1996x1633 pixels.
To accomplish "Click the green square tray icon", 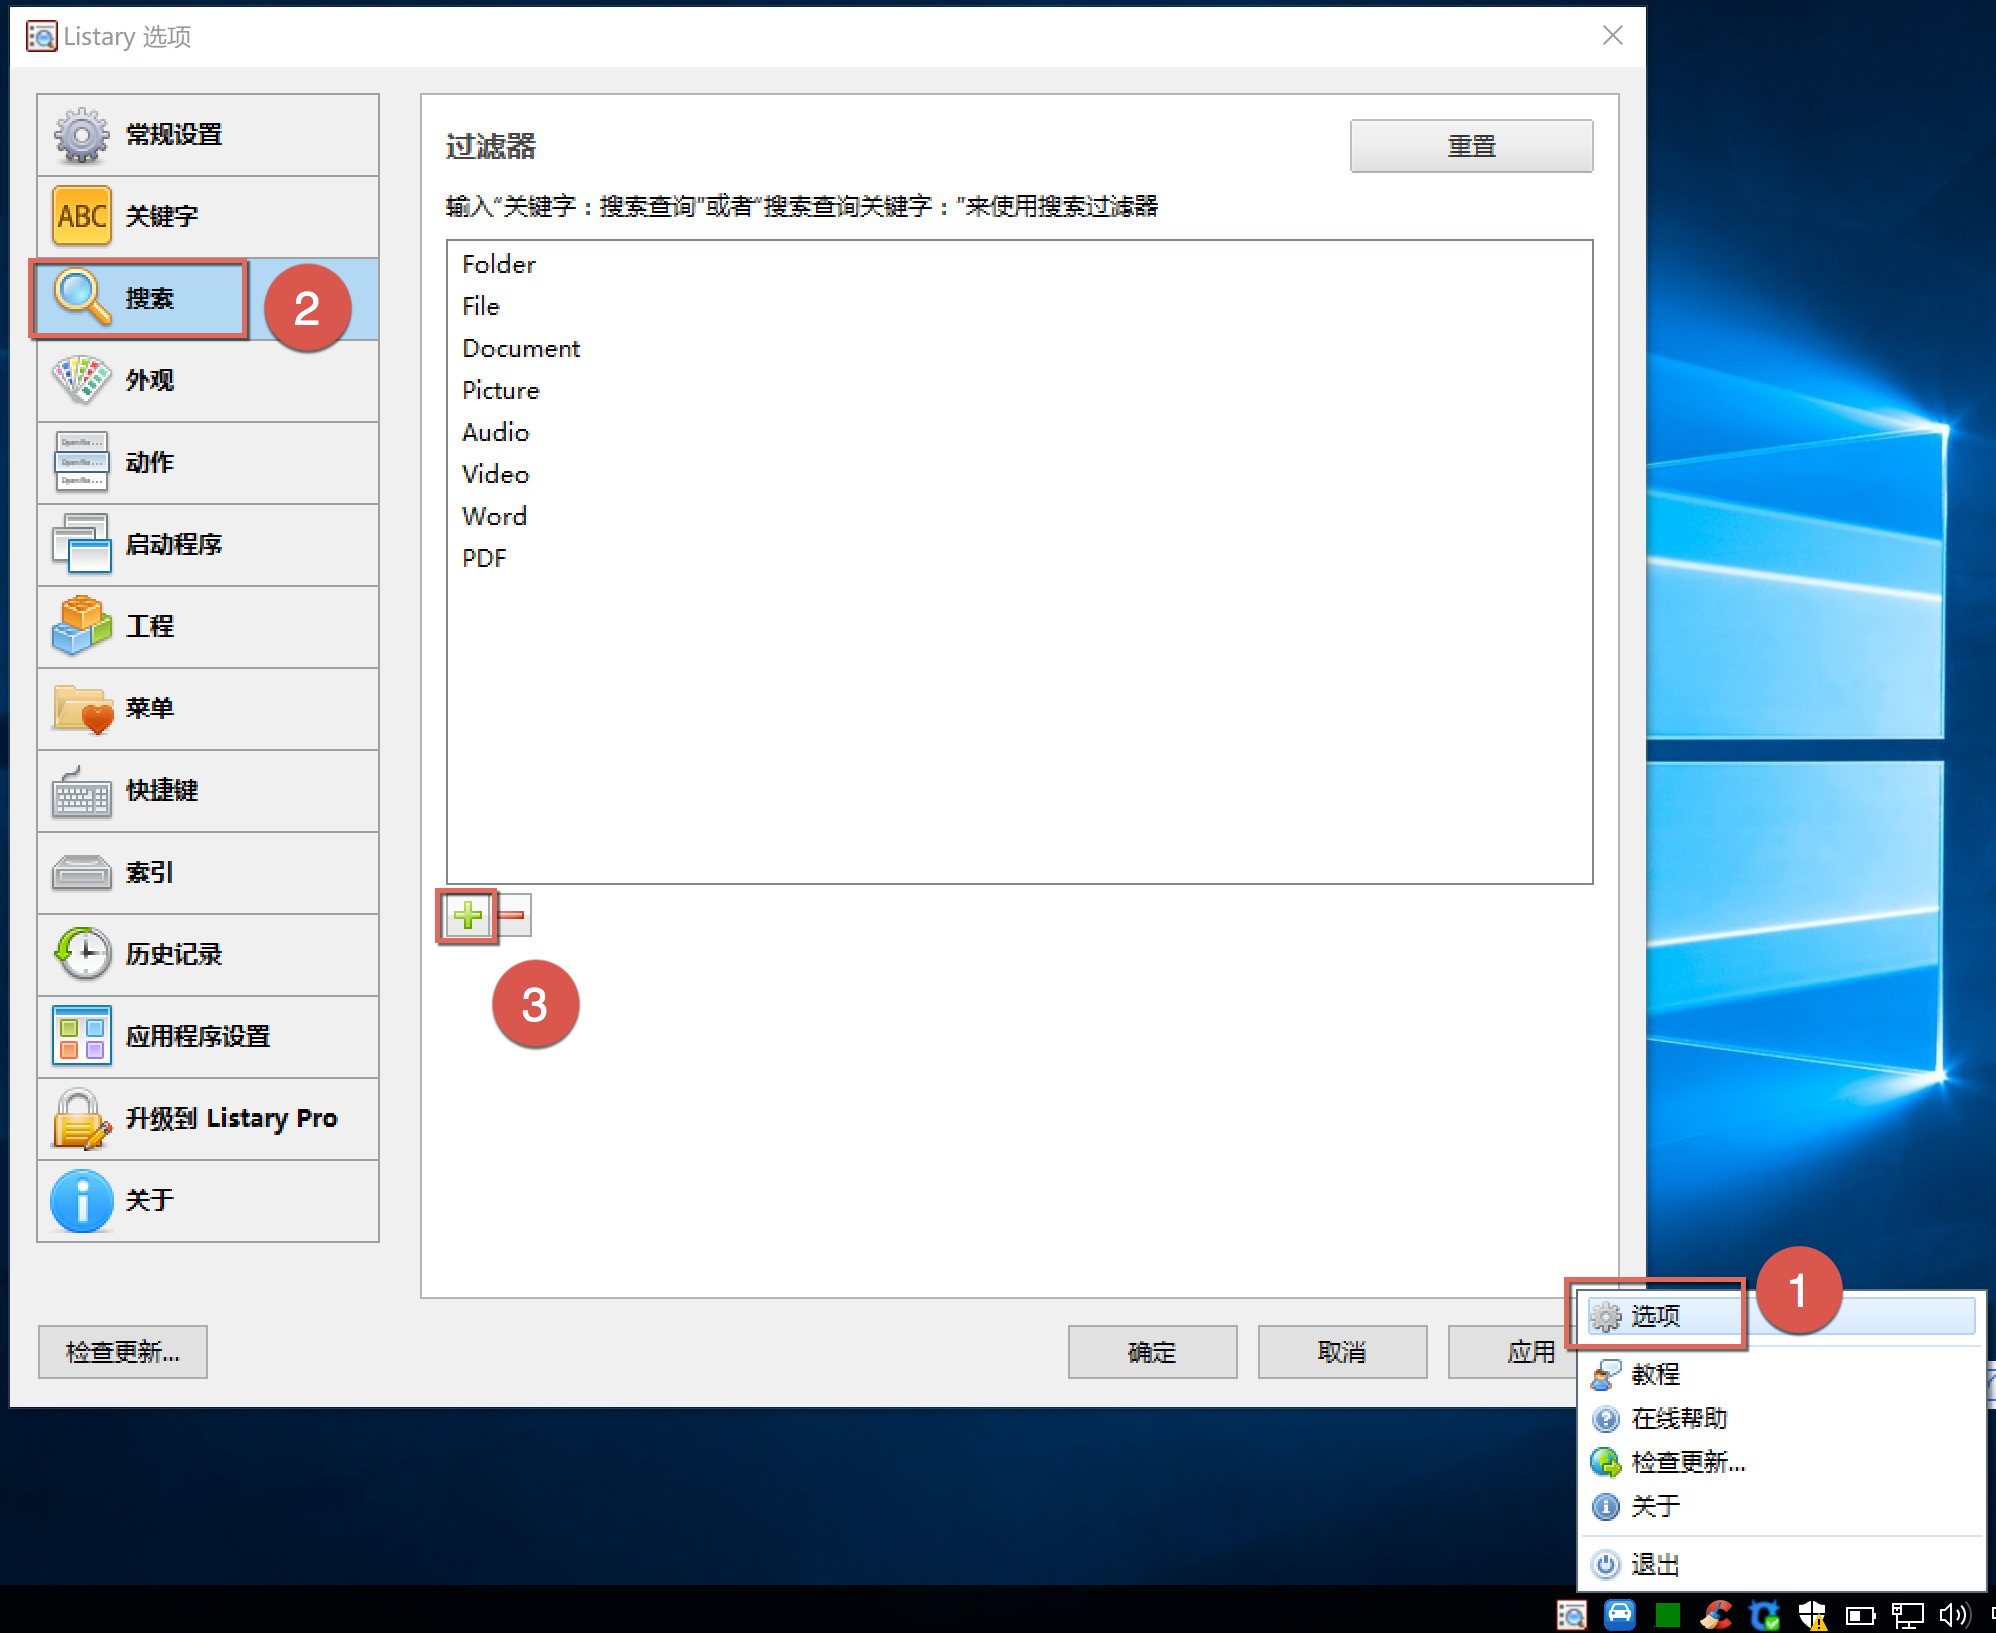I will point(1667,1615).
